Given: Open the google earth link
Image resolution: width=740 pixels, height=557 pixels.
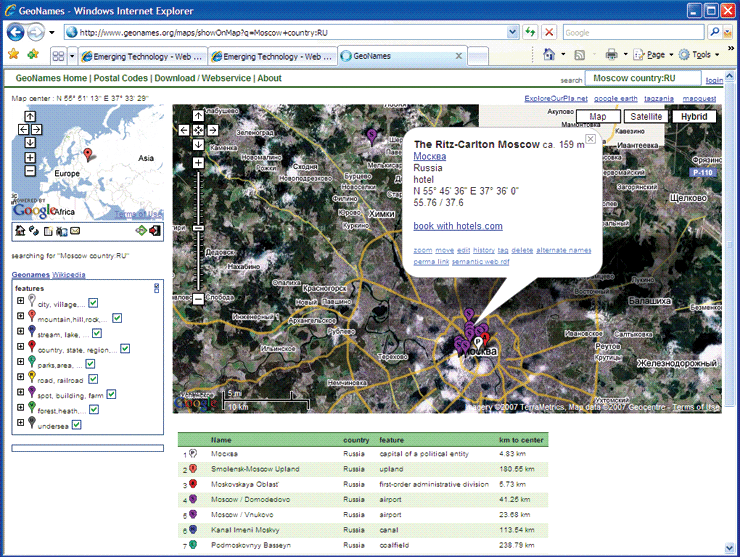Looking at the screenshot, I should point(615,98).
